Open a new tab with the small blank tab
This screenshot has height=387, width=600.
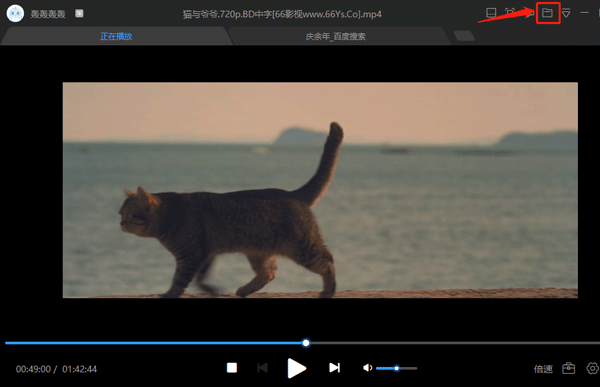tap(464, 36)
